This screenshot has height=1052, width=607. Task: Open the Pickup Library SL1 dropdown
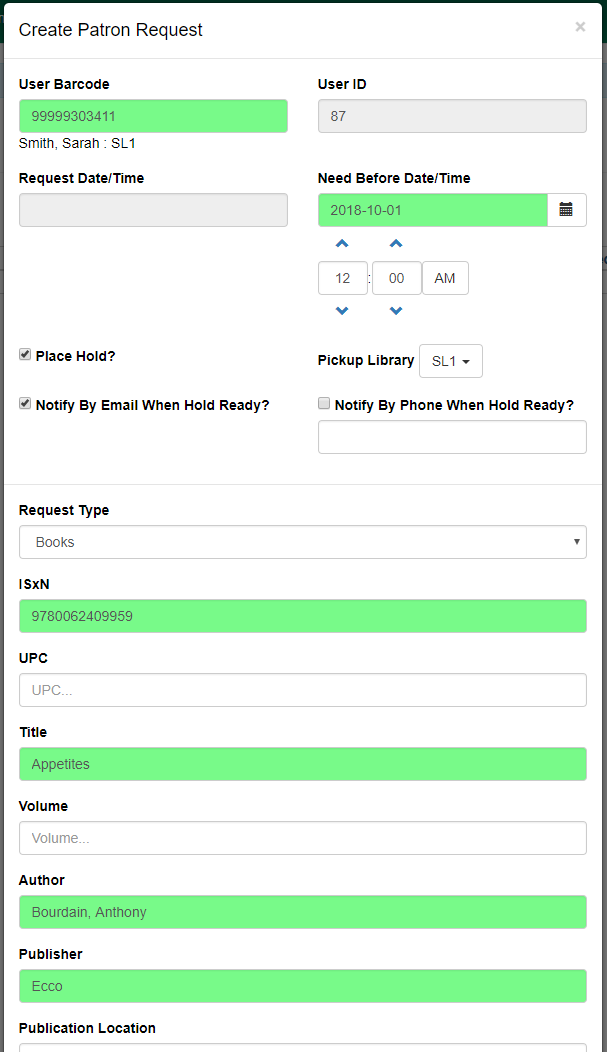coord(450,361)
